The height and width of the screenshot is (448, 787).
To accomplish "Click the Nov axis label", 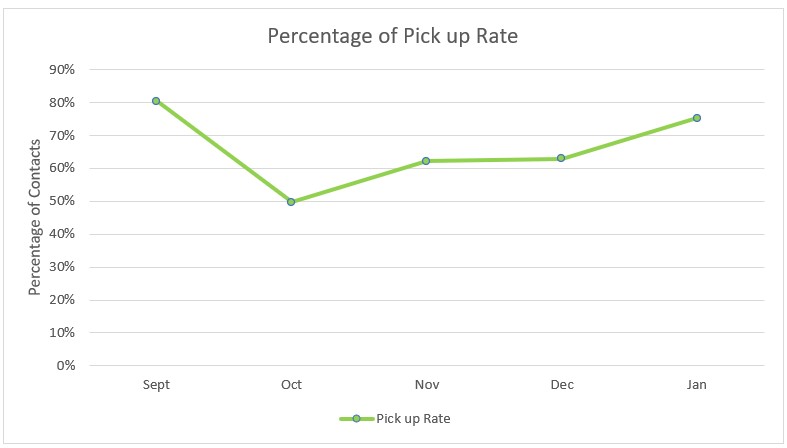I will pyautogui.click(x=426, y=384).
